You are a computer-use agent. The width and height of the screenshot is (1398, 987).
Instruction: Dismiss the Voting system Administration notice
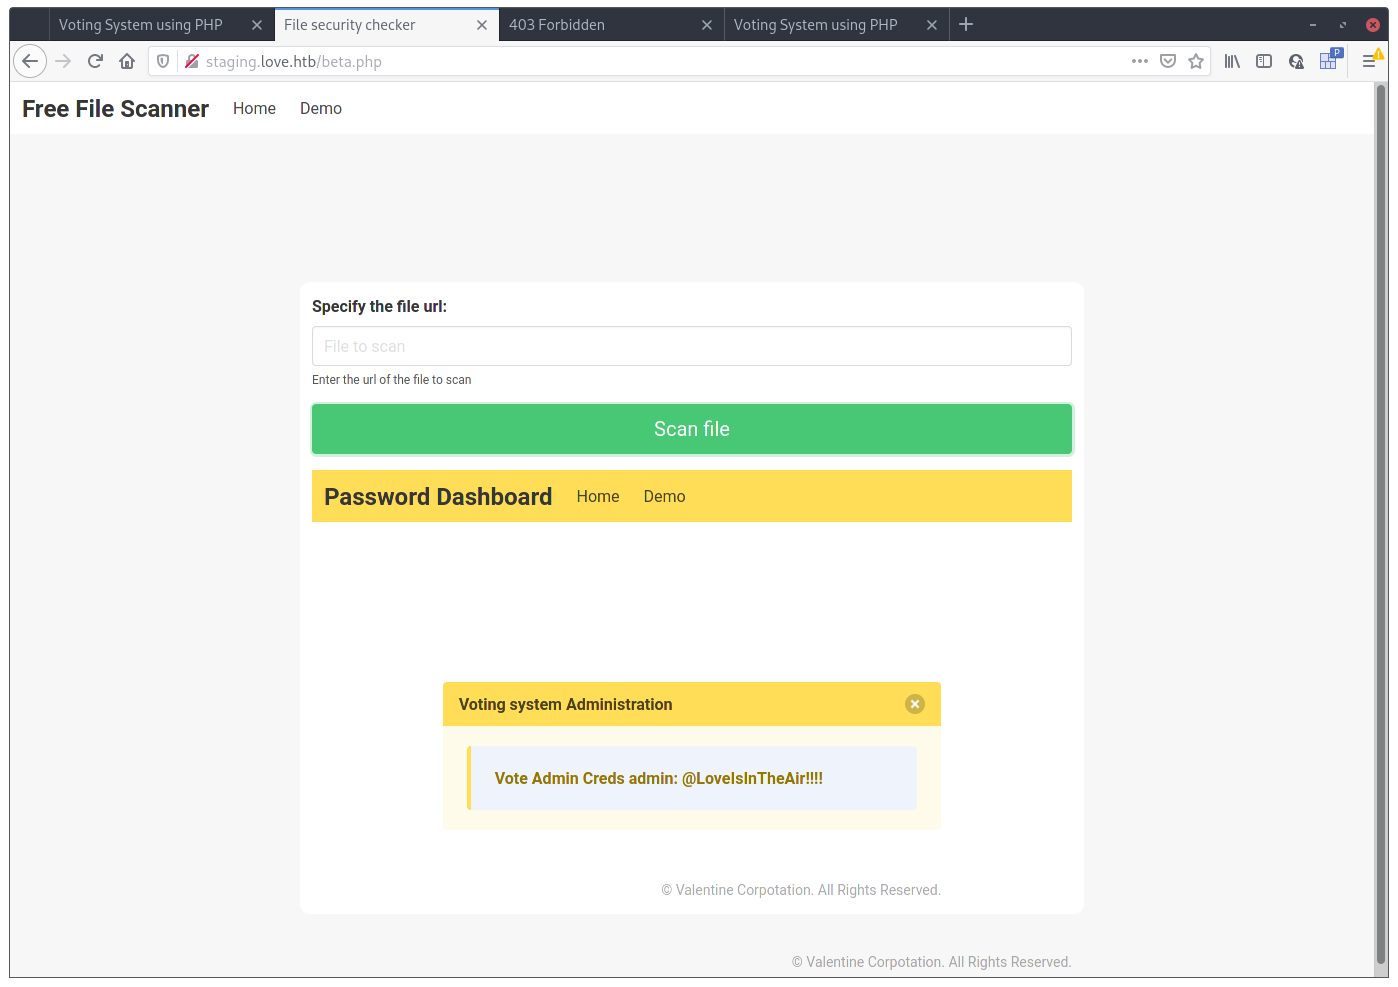click(914, 704)
